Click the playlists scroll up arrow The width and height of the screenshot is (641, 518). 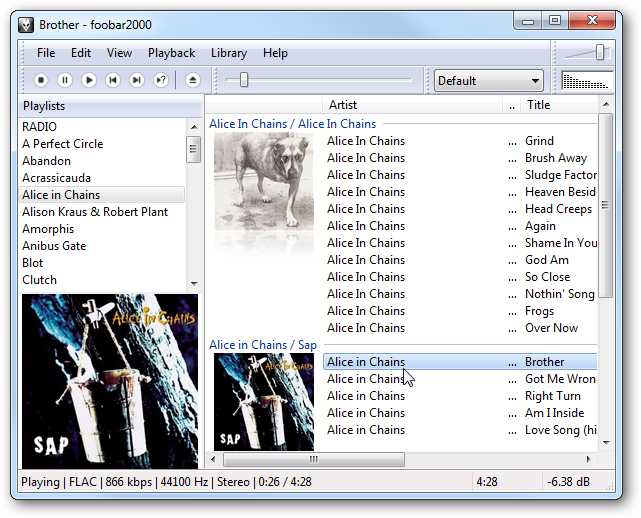[x=194, y=127]
